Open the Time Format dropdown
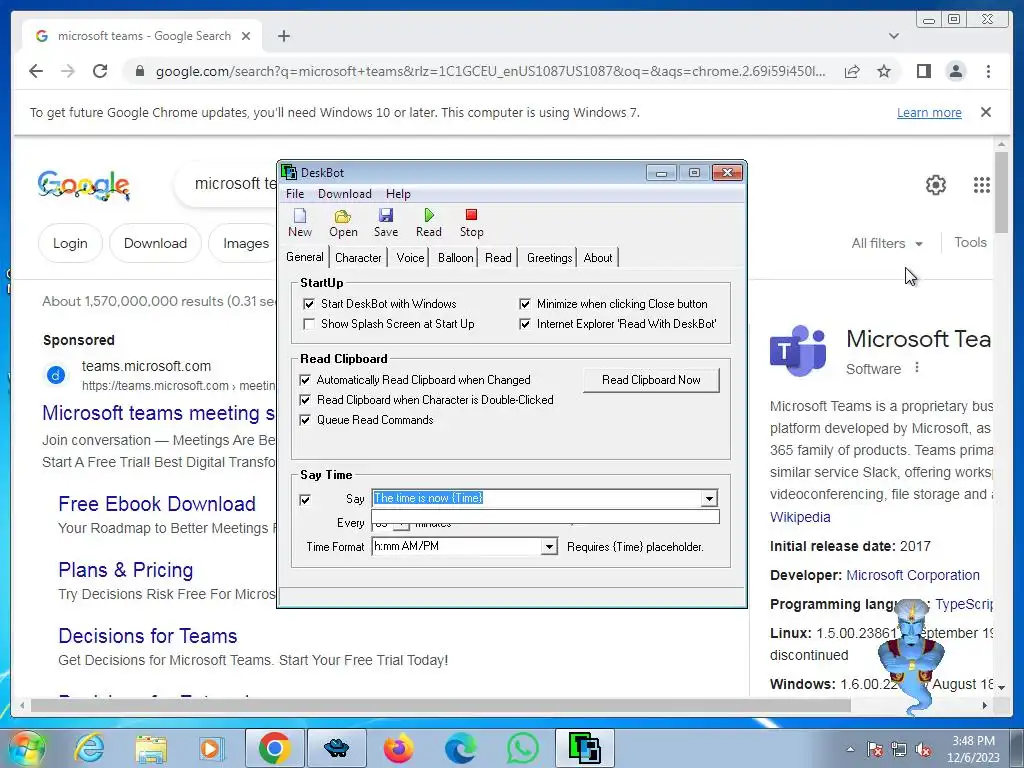 pos(549,547)
